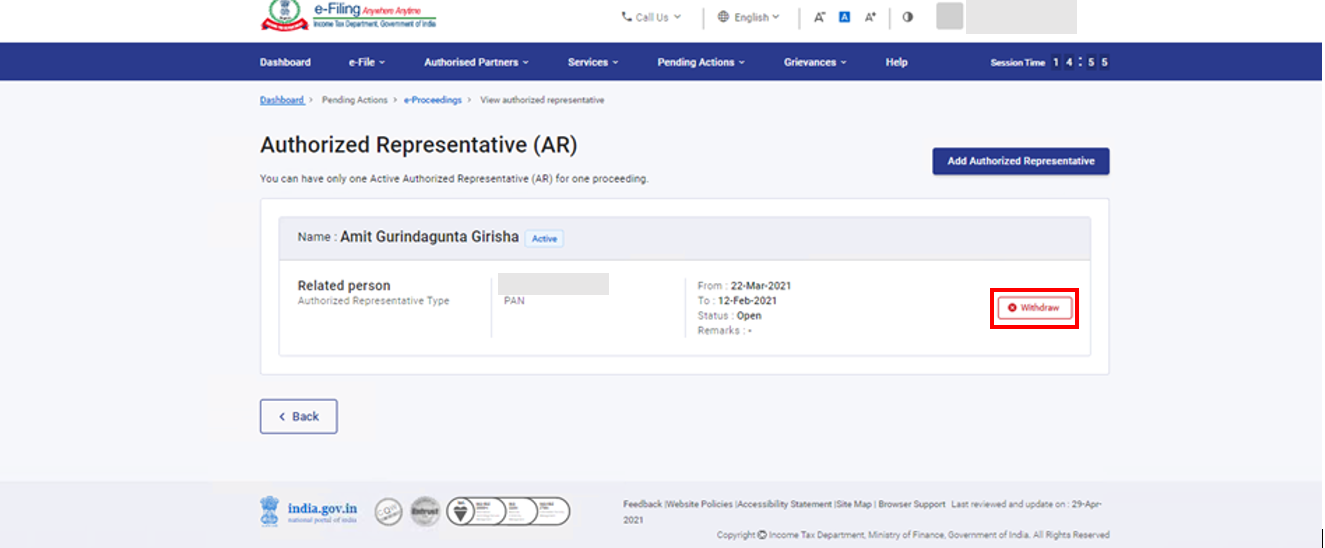
Task: Withdraw the active authorized representative
Action: (x=1034, y=308)
